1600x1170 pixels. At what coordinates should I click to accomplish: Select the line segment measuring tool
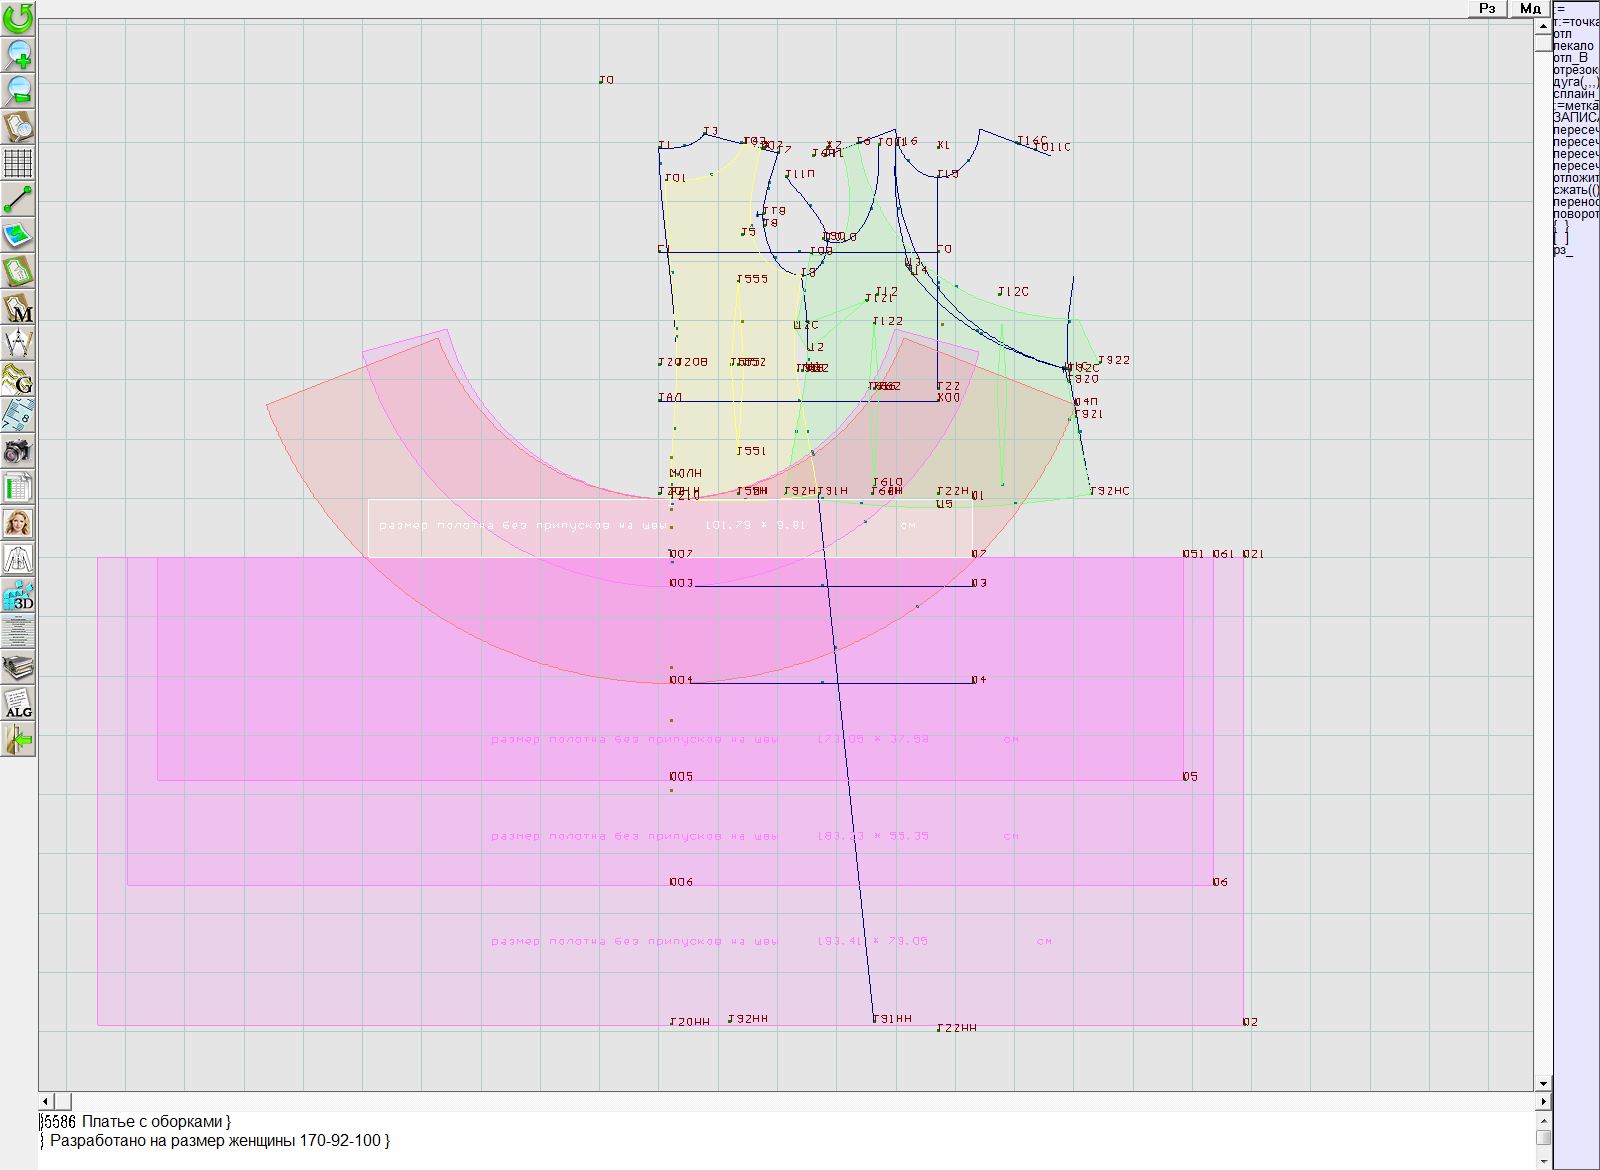(x=18, y=199)
